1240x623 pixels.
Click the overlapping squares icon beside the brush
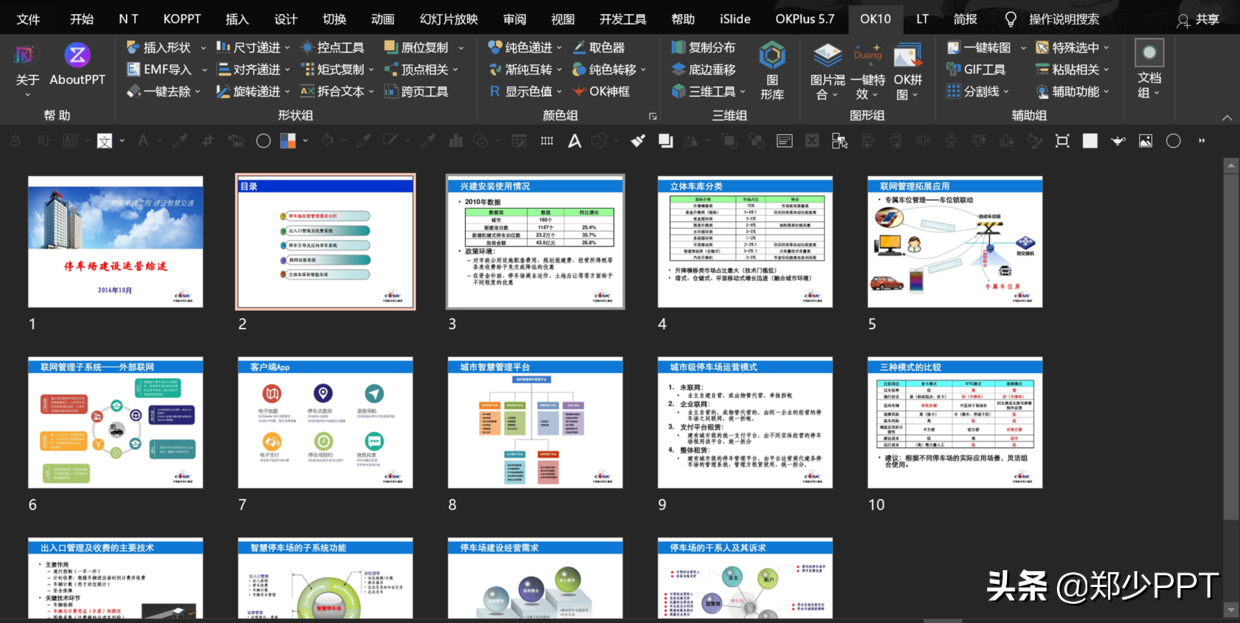665,141
